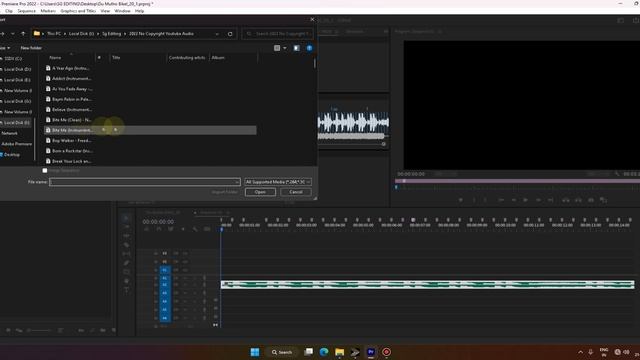Open the file type All Supported Media dropdown
Screen dimensions: 640x360
278,182
